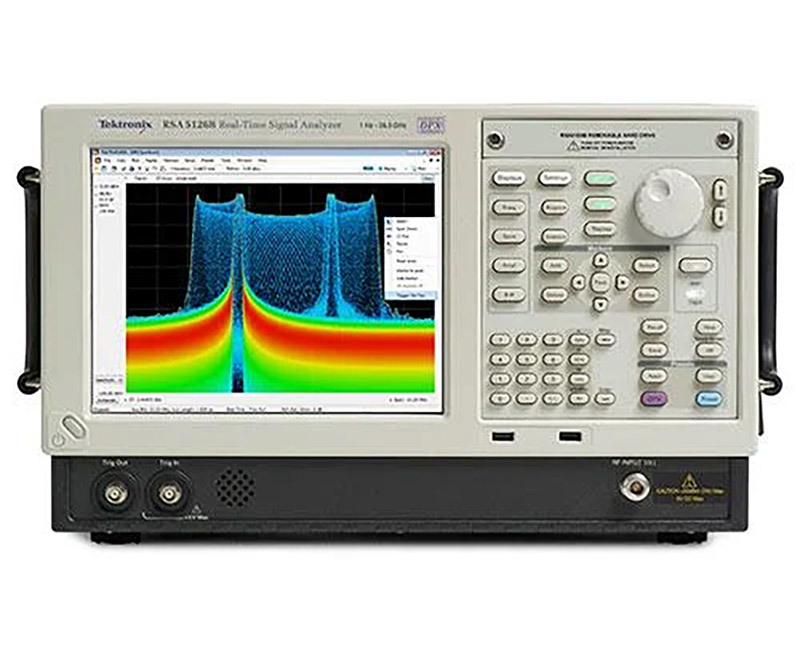
Task: Push the Recall key
Action: tap(654, 327)
